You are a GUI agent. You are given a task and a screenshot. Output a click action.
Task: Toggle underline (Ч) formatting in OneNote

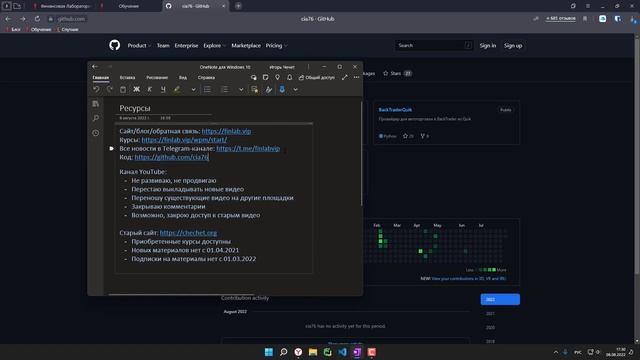tap(163, 89)
